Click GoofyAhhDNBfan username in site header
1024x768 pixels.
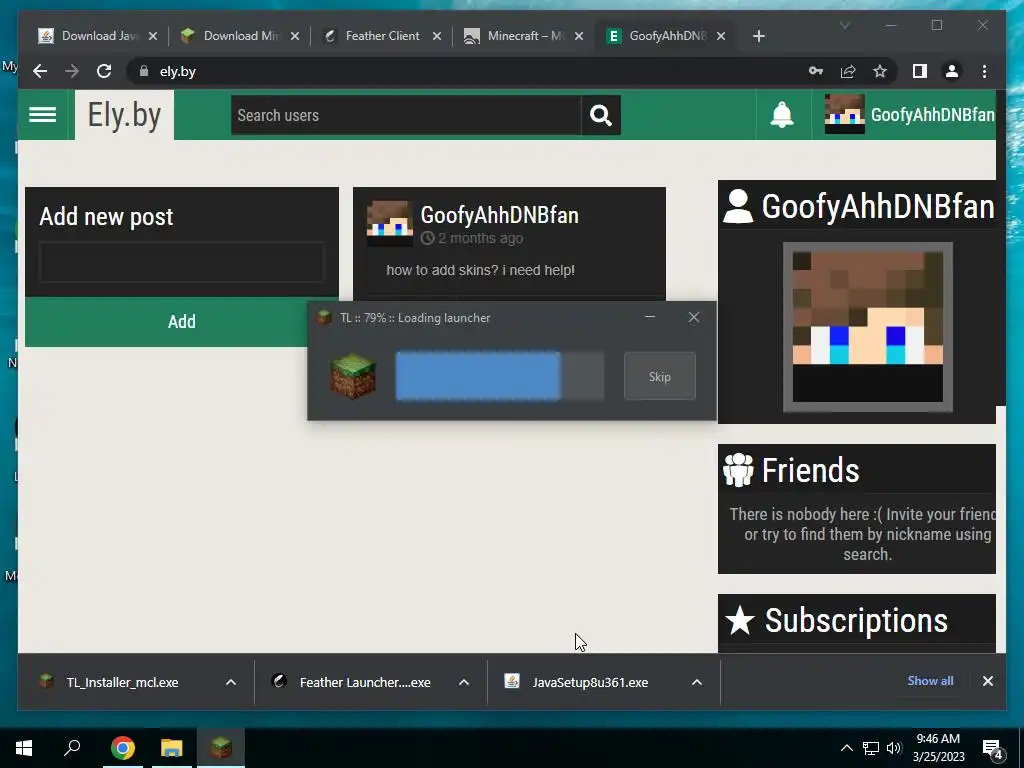tap(933, 115)
